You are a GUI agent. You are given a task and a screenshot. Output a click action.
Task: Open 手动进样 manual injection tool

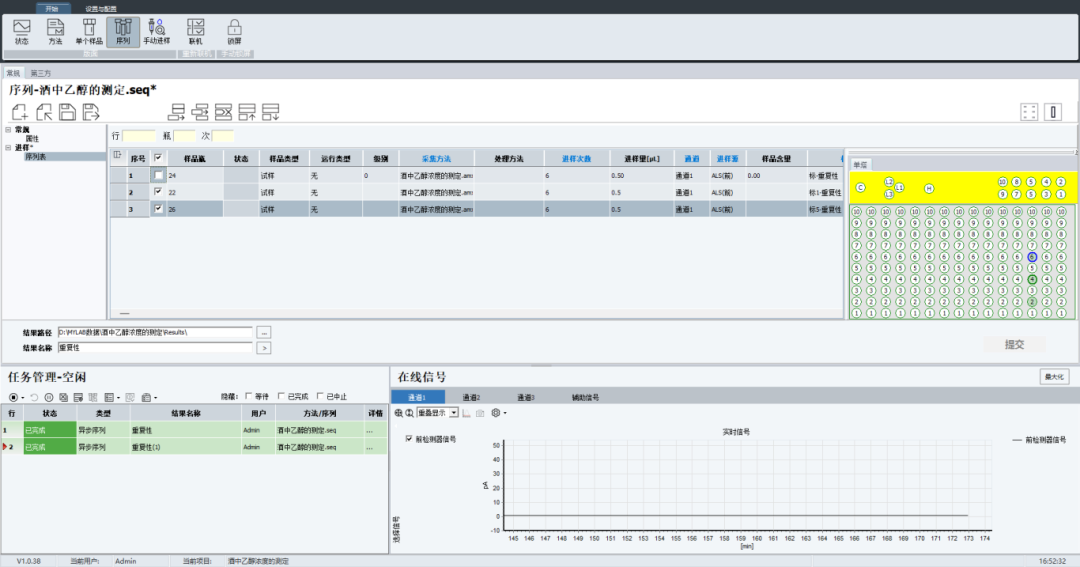[157, 32]
